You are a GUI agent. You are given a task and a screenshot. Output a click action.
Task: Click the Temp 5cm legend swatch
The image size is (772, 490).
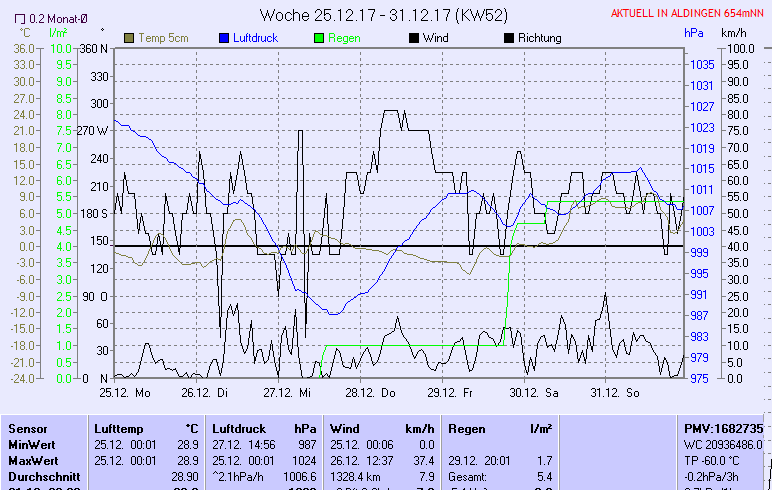pyautogui.click(x=129, y=38)
